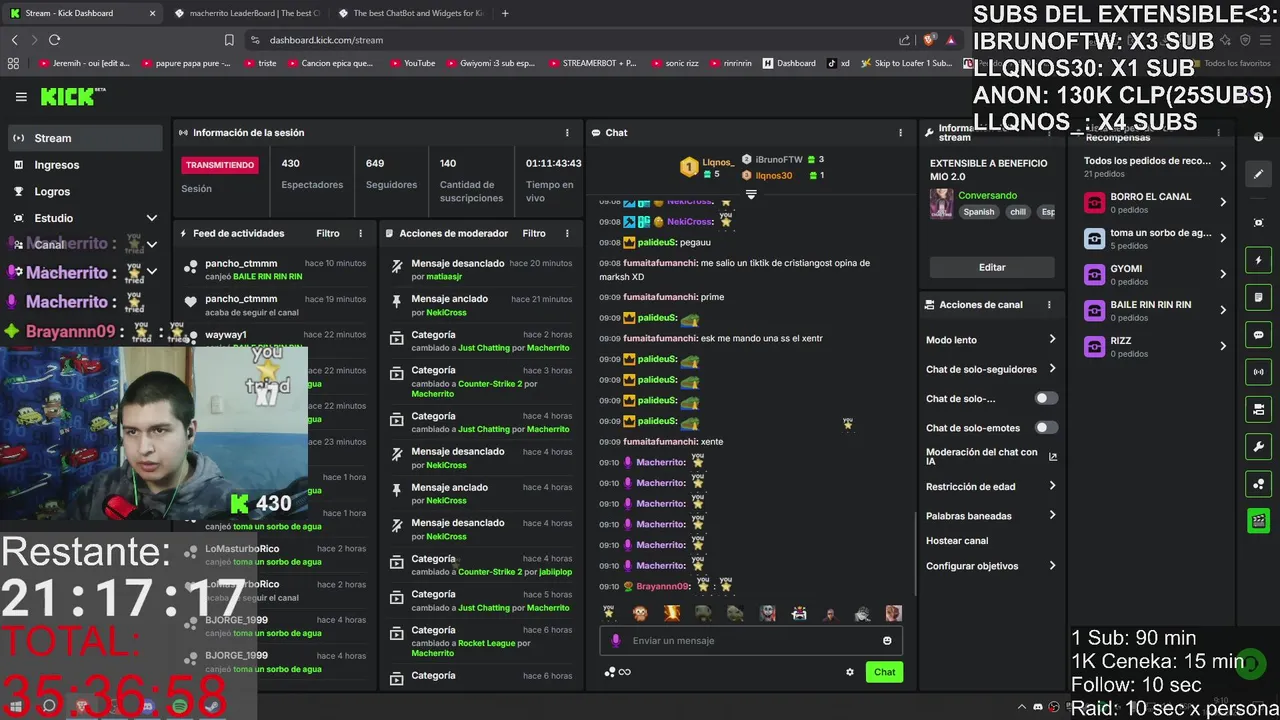Open the speech bubble icon in right rail
Image resolution: width=1280 pixels, height=720 pixels.
[x=1259, y=335]
